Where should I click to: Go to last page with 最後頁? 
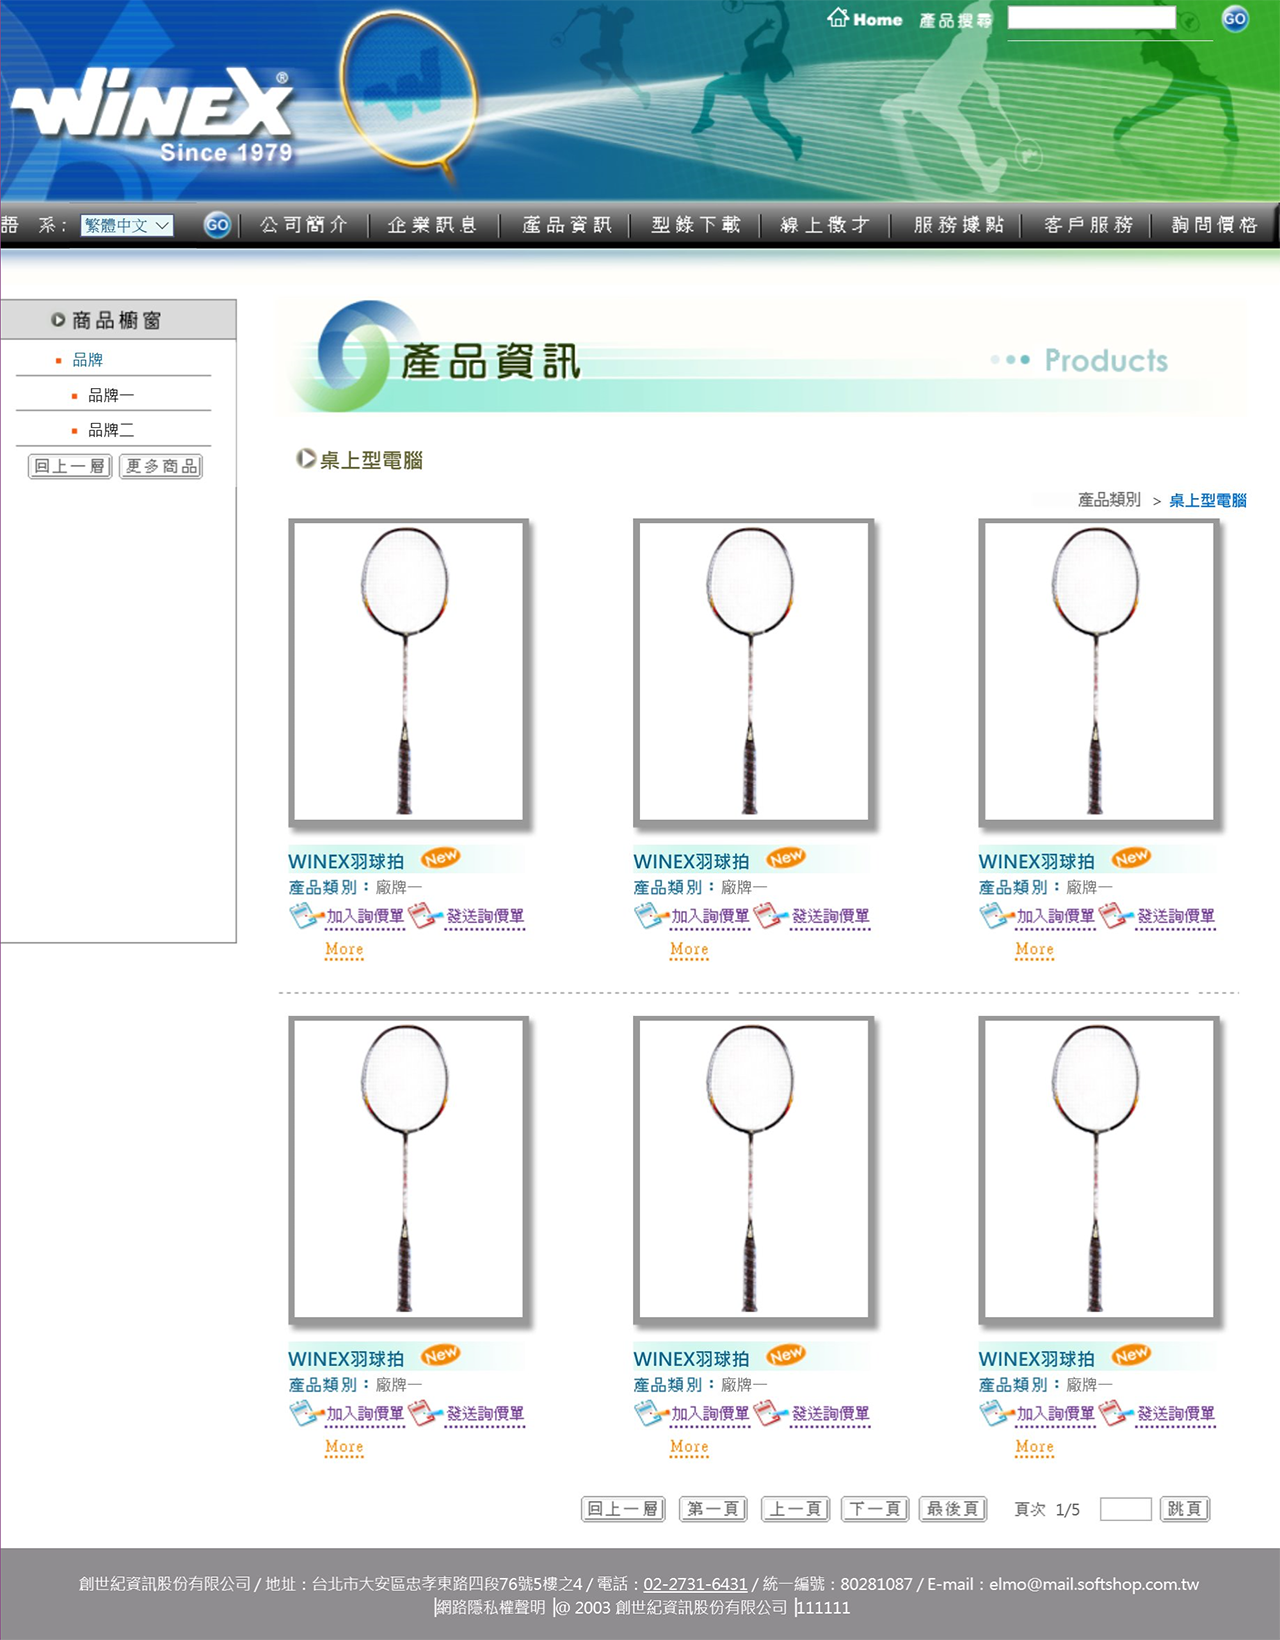tap(953, 1509)
